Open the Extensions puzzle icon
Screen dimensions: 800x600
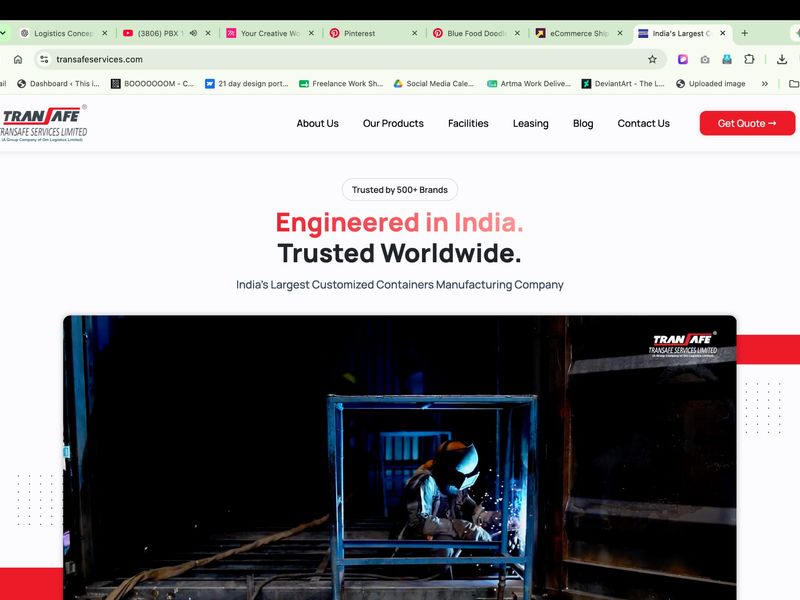tap(749, 59)
